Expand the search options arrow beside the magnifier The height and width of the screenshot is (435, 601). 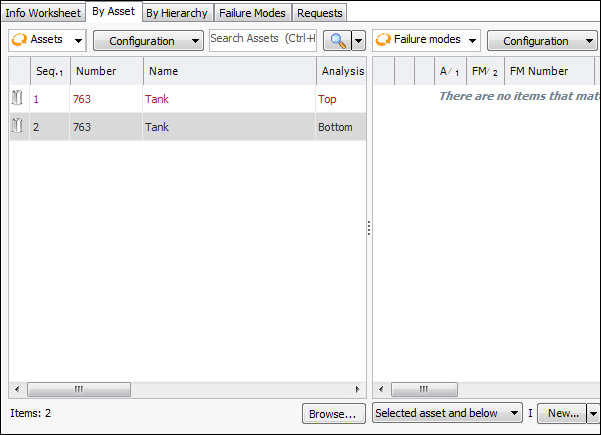pyautogui.click(x=358, y=41)
